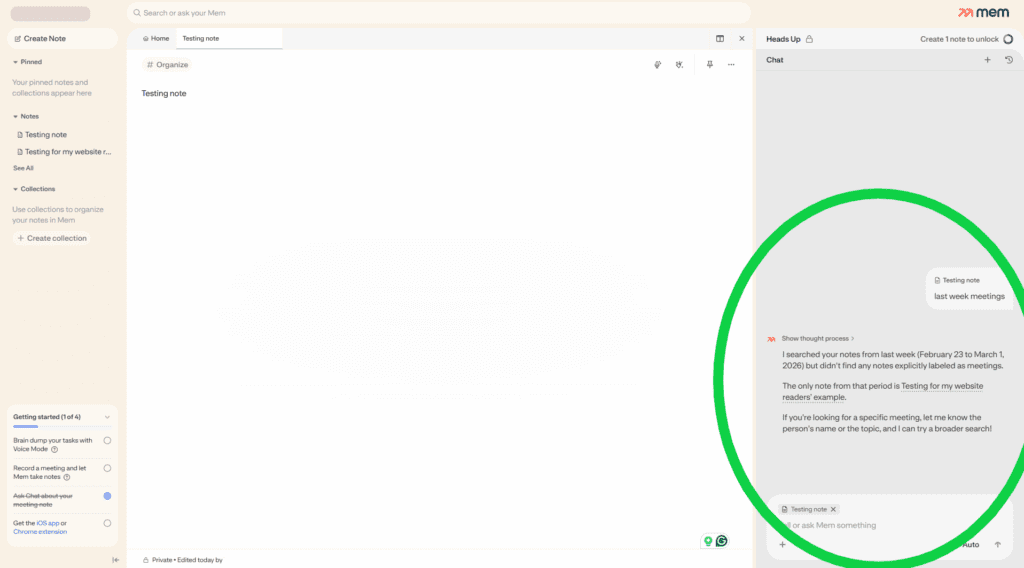This screenshot has height=568, width=1024.
Task: Click the Create 1 note to unlock progress ring
Action: pos(1008,39)
